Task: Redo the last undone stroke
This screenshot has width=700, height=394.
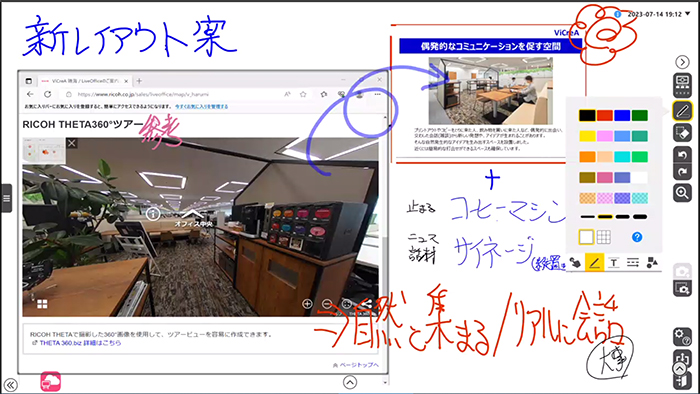Action: coord(682,172)
